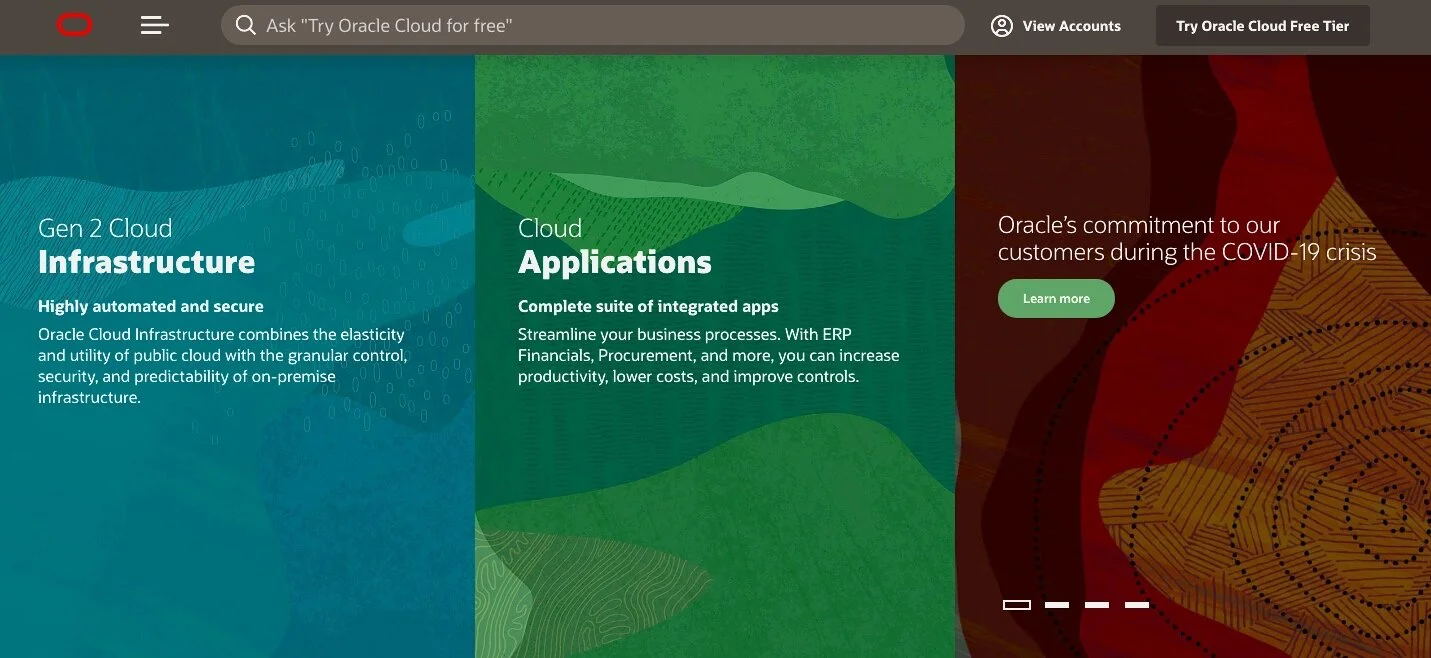
Task: Click the search magnifier icon
Action: pos(246,25)
